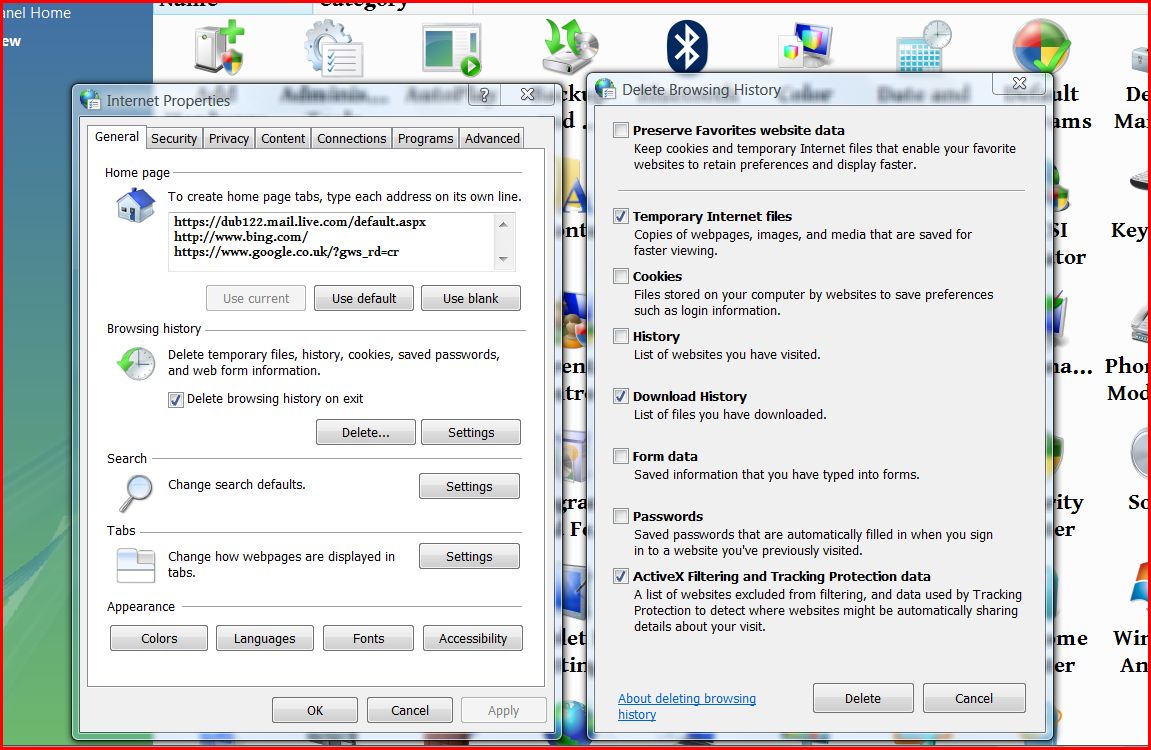Open the Content tab
The image size is (1151, 750).
pyautogui.click(x=283, y=138)
